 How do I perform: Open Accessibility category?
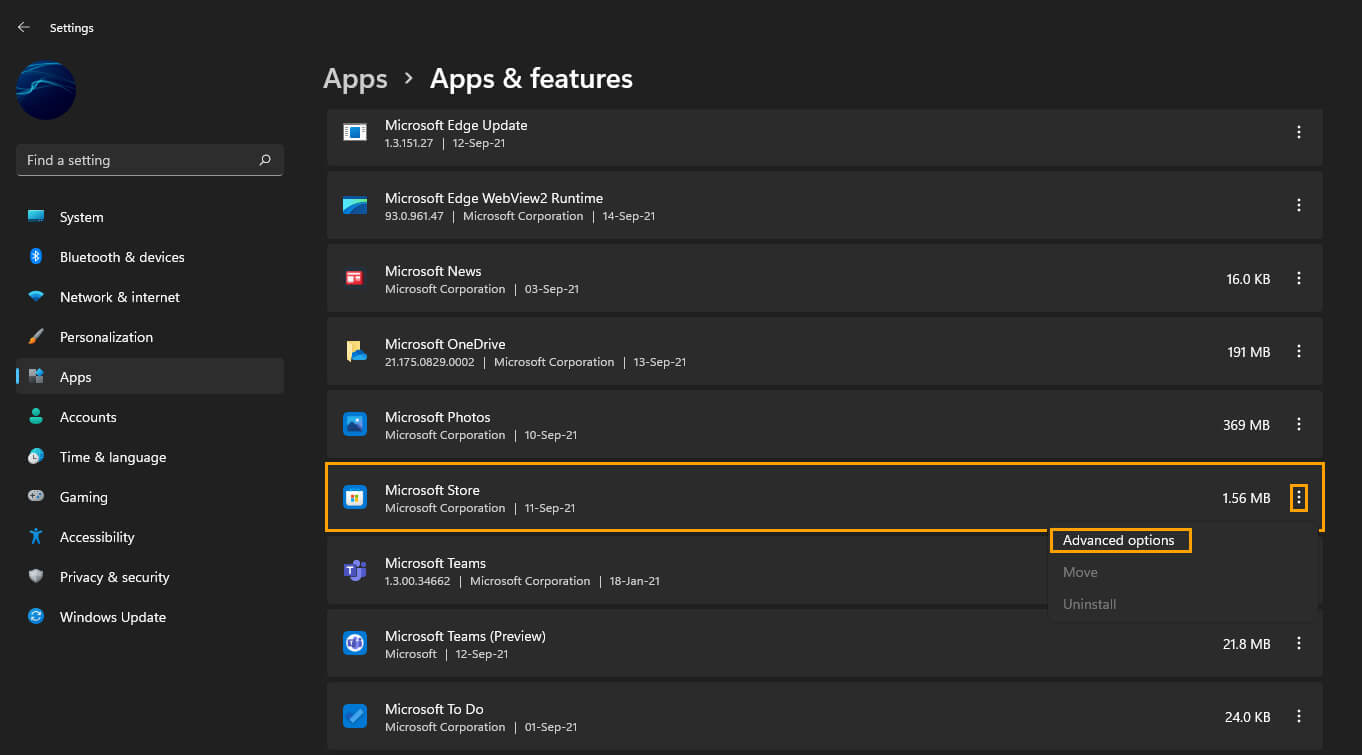pos(150,537)
